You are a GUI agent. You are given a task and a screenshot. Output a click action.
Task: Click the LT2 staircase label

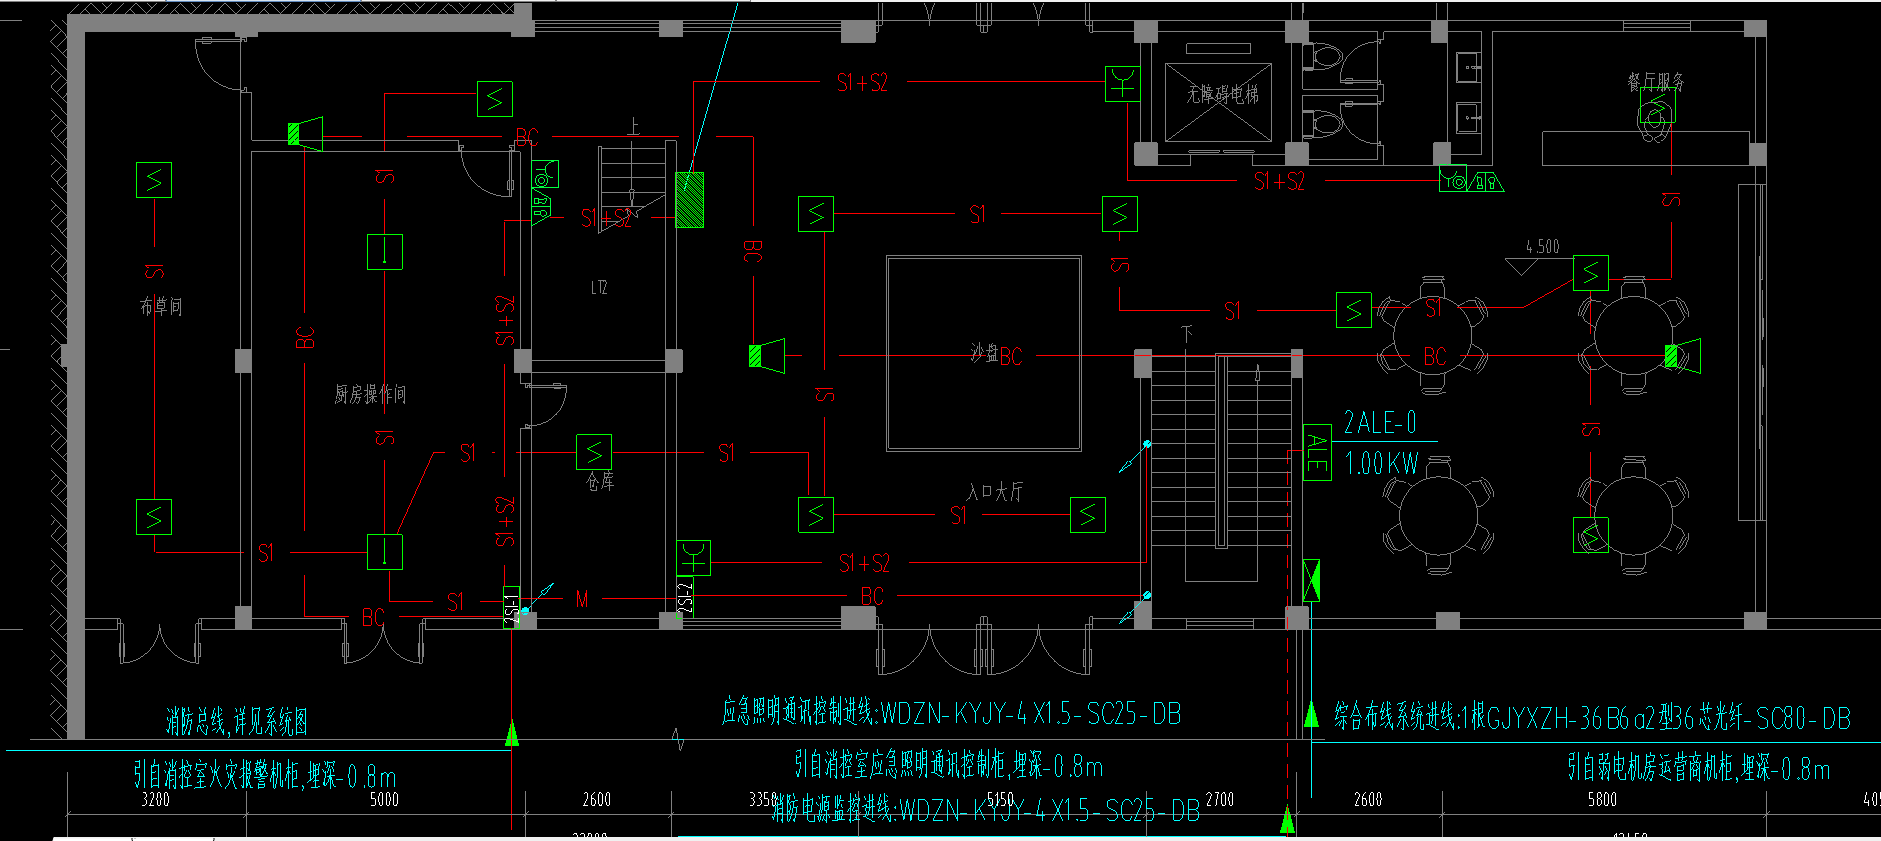point(599,288)
